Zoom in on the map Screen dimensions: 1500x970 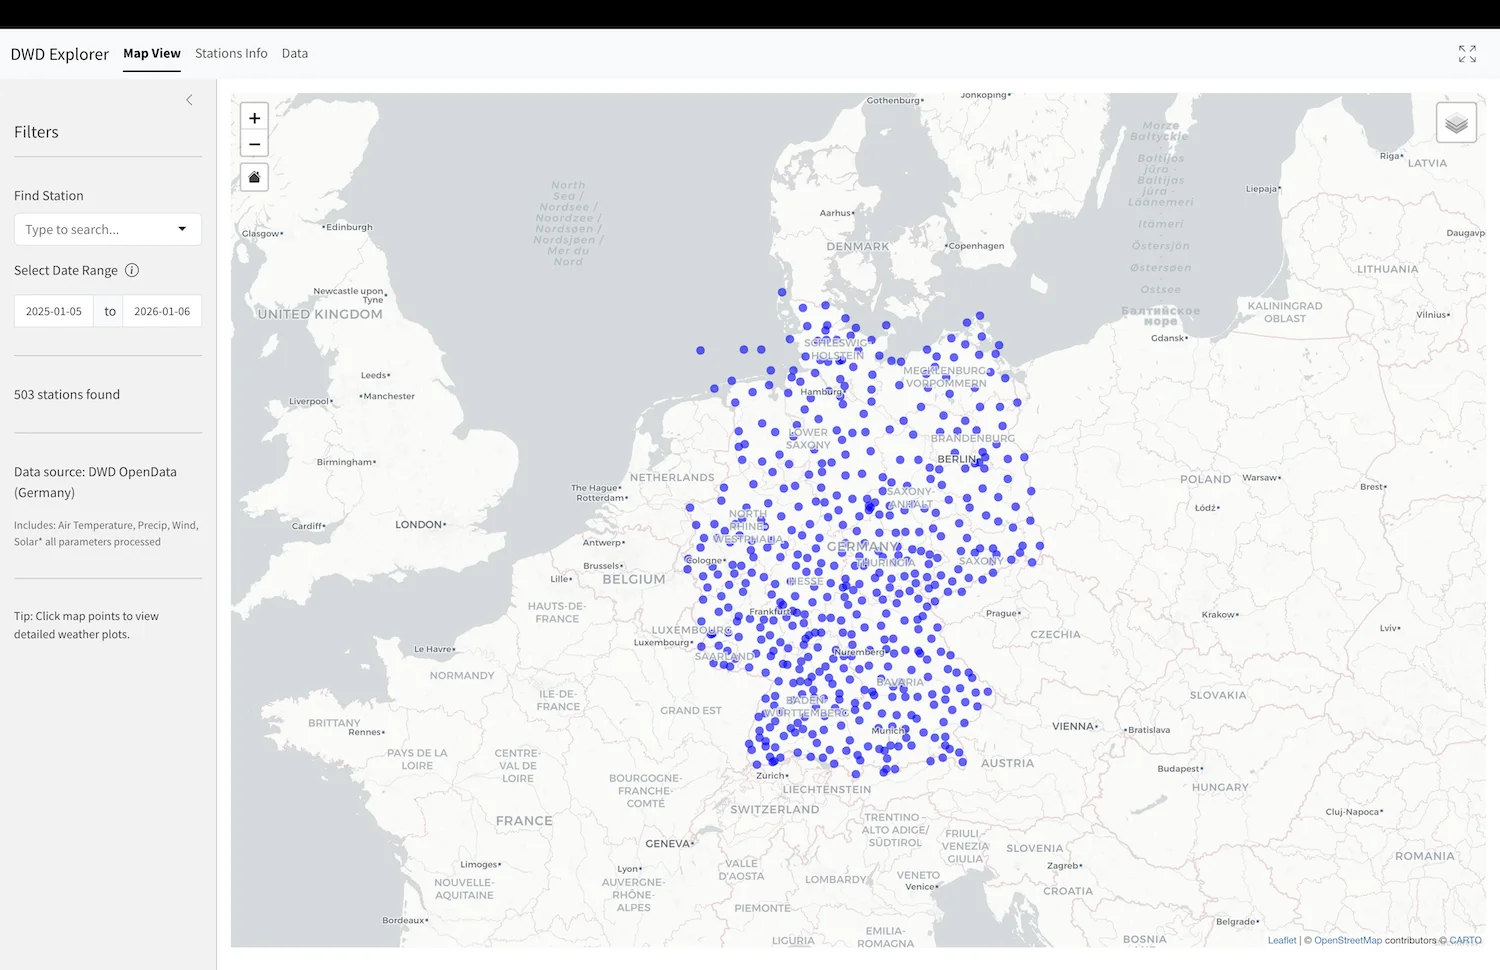(254, 117)
